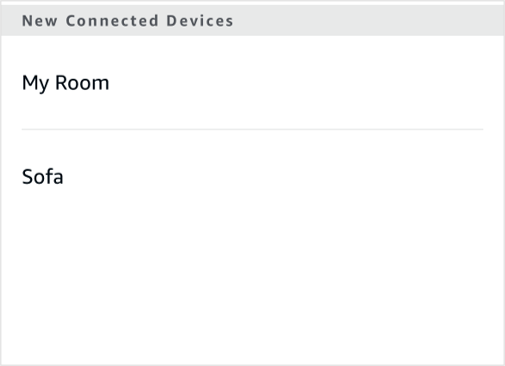Open the My Room list entry

(x=252, y=82)
